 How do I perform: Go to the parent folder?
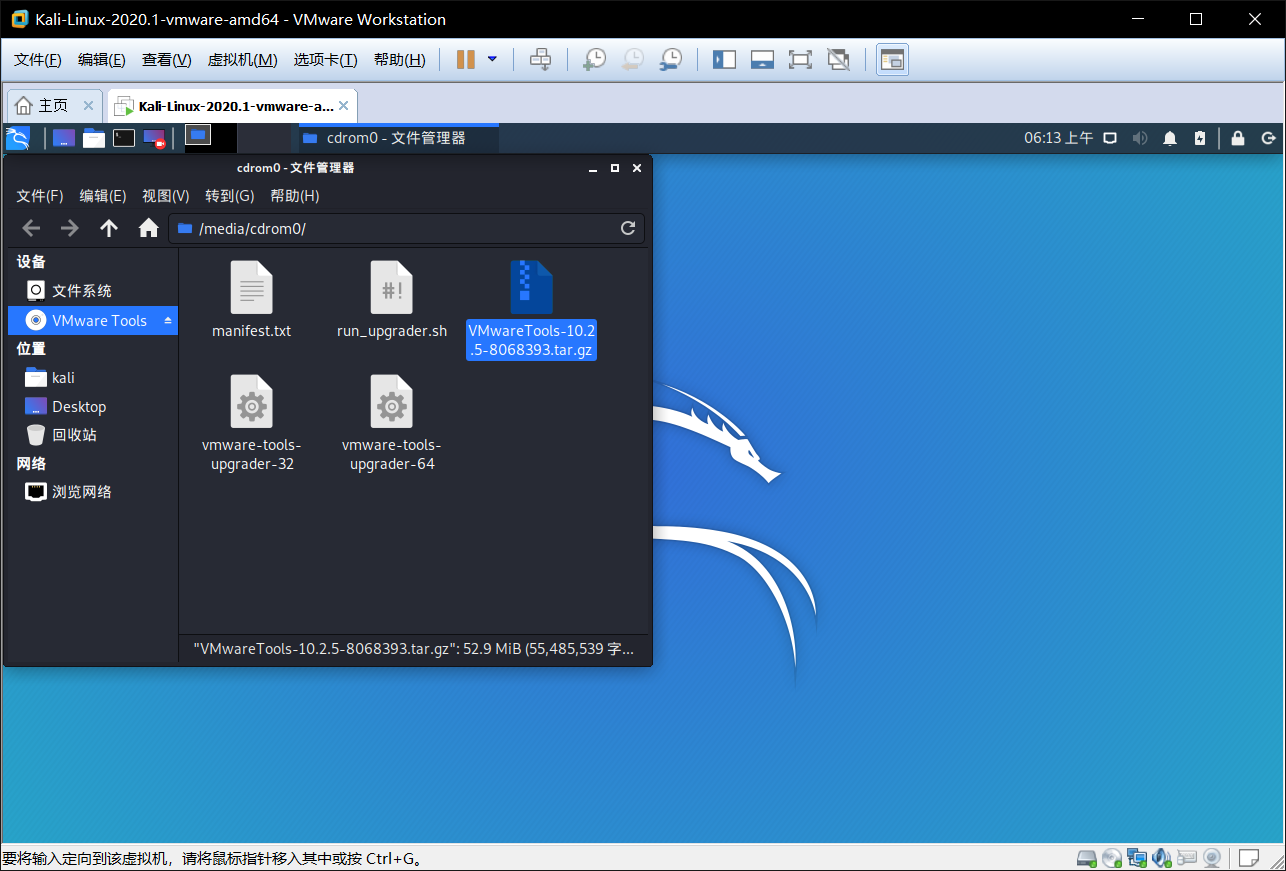tap(109, 228)
